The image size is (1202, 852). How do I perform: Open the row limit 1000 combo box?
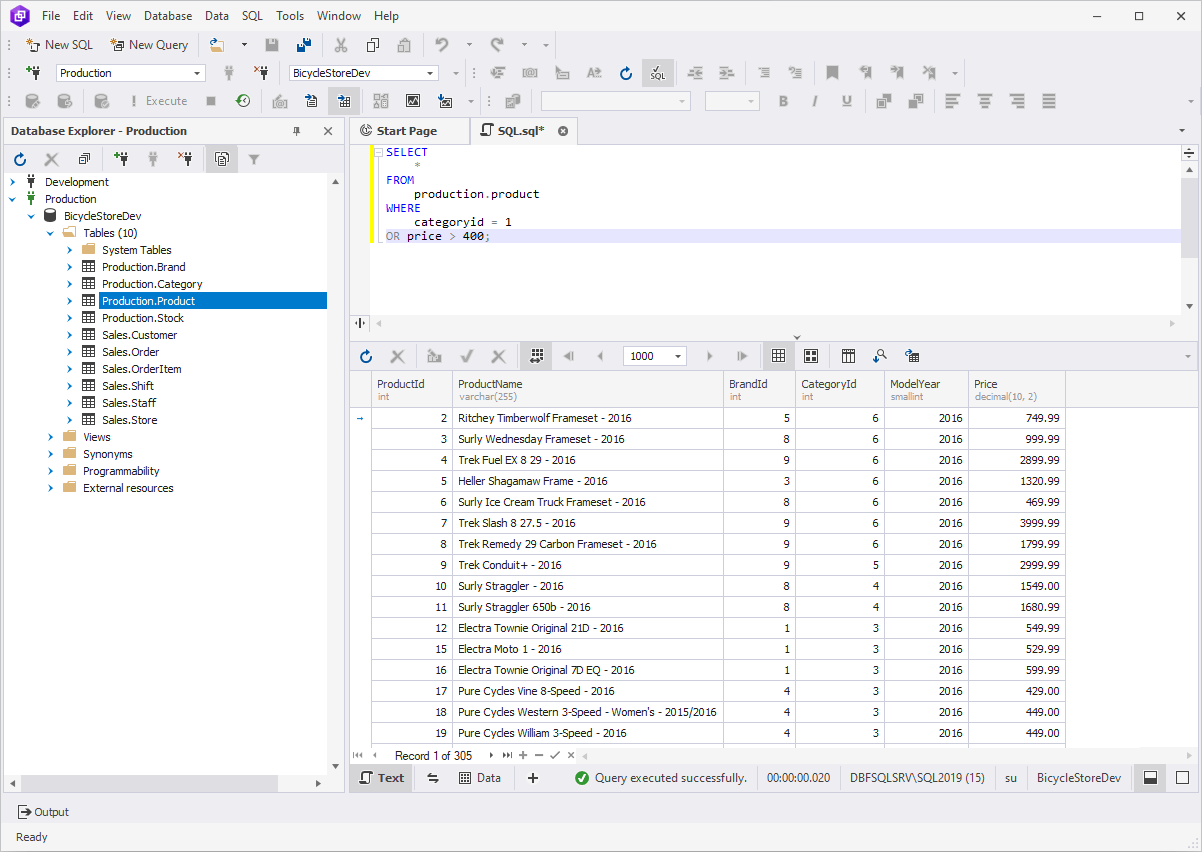coord(676,356)
